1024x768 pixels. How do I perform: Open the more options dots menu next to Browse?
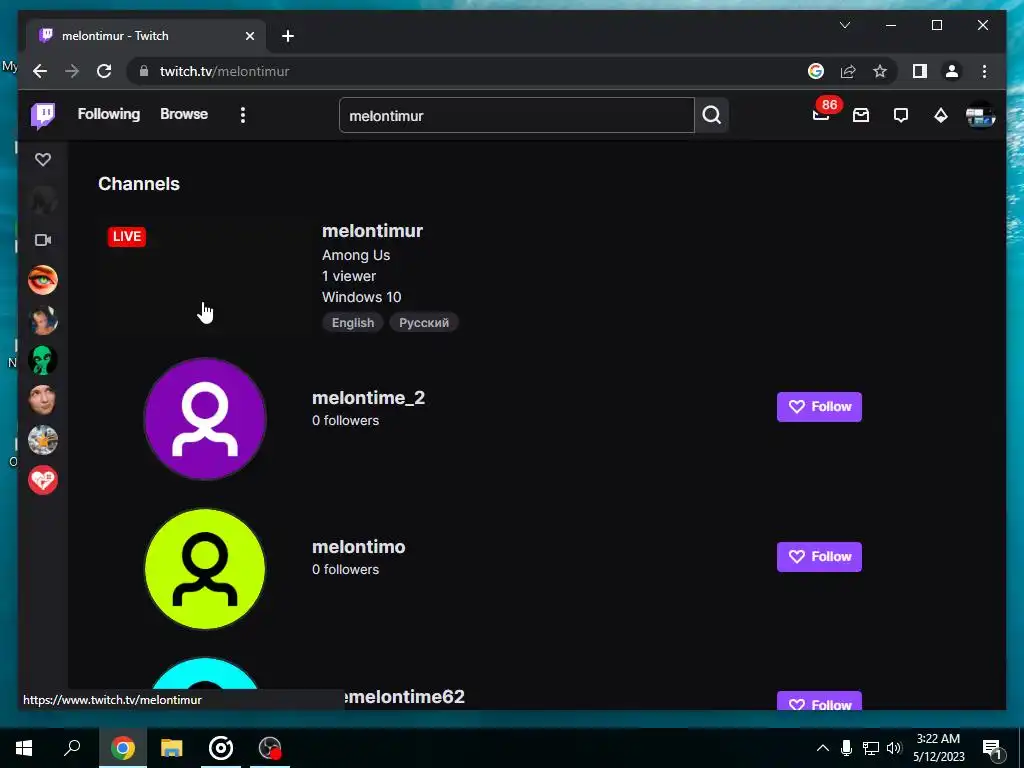[243, 116]
